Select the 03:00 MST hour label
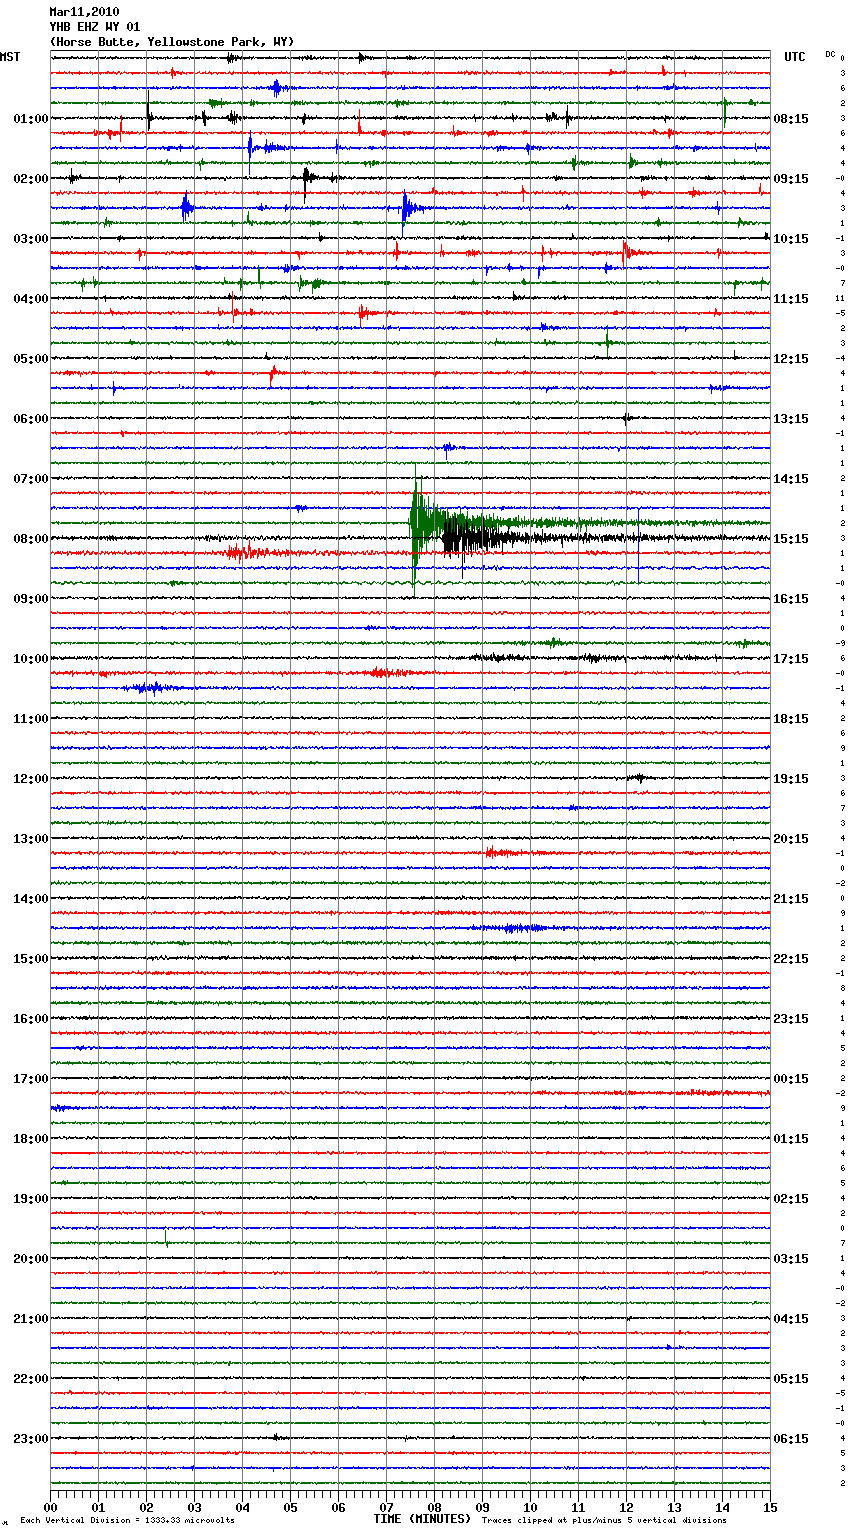The height and width of the screenshot is (1534, 850). [x=31, y=239]
